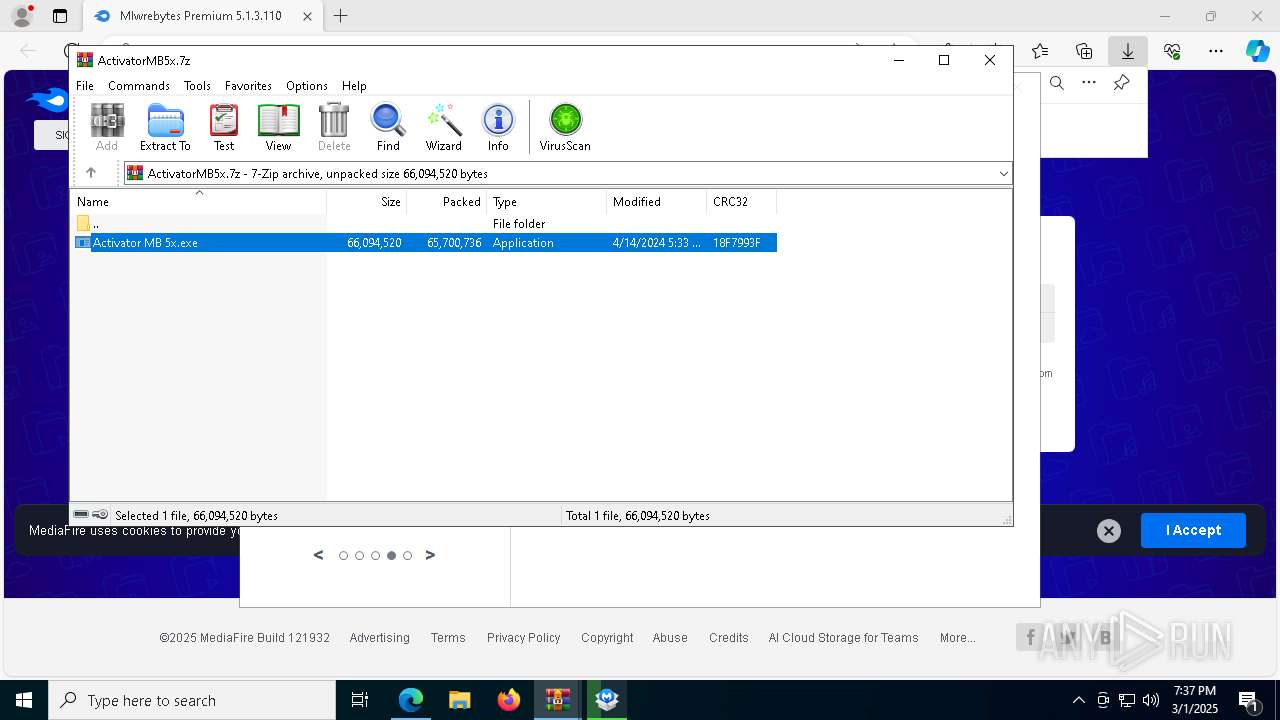Image resolution: width=1280 pixels, height=720 pixels.
Task: Open the Windows Start menu
Action: (24, 700)
